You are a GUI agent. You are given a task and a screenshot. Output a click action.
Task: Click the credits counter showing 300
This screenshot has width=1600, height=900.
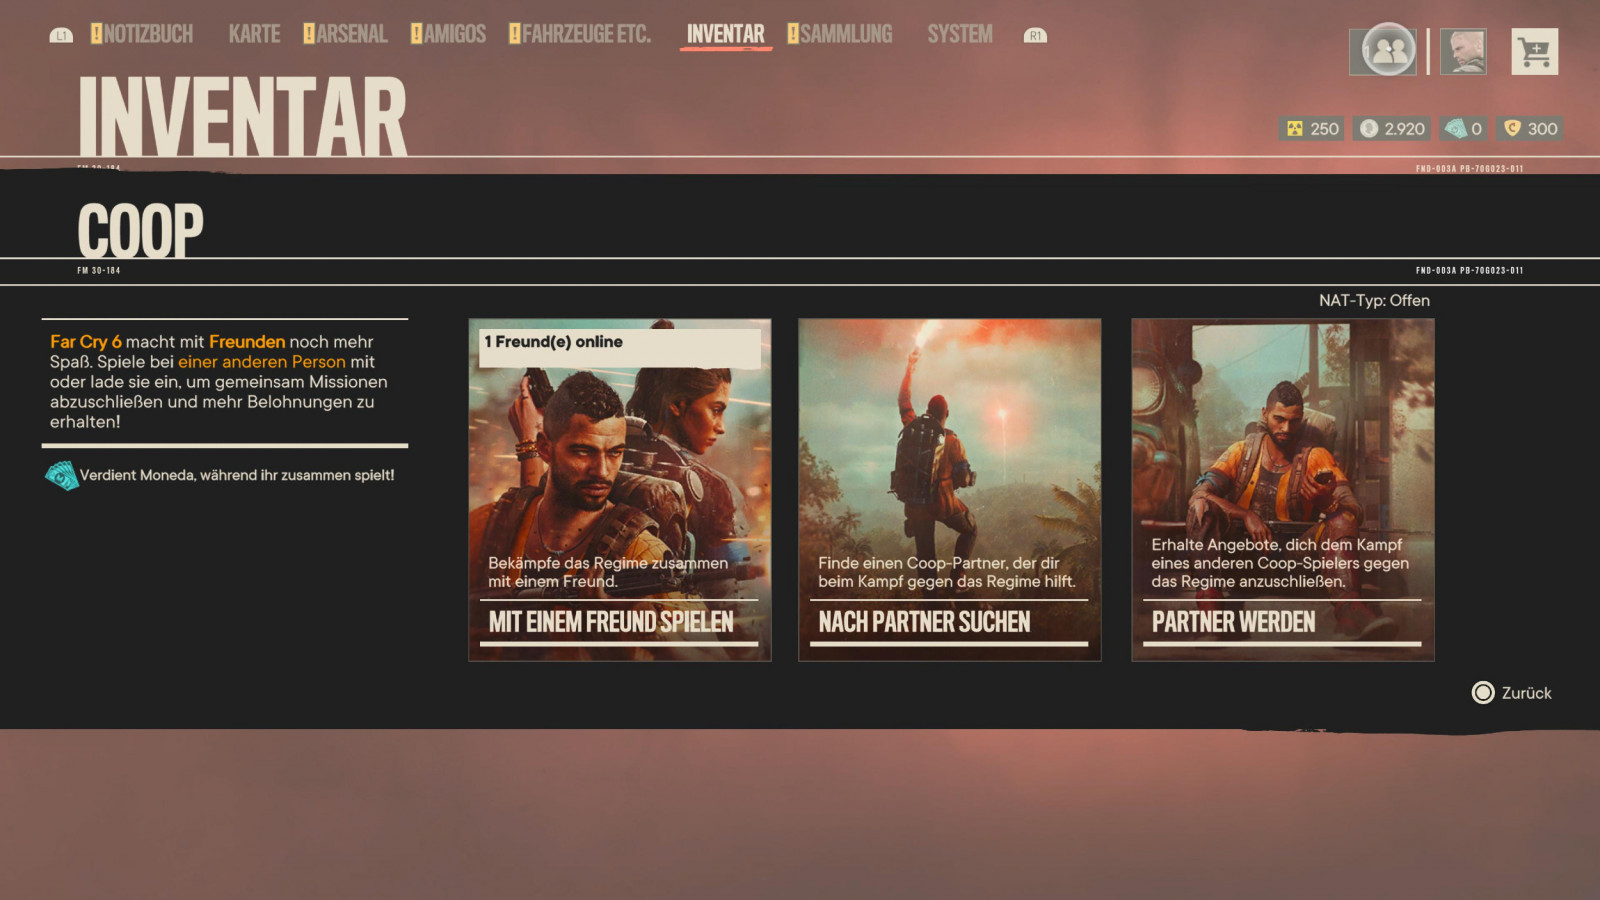pyautogui.click(x=1531, y=129)
